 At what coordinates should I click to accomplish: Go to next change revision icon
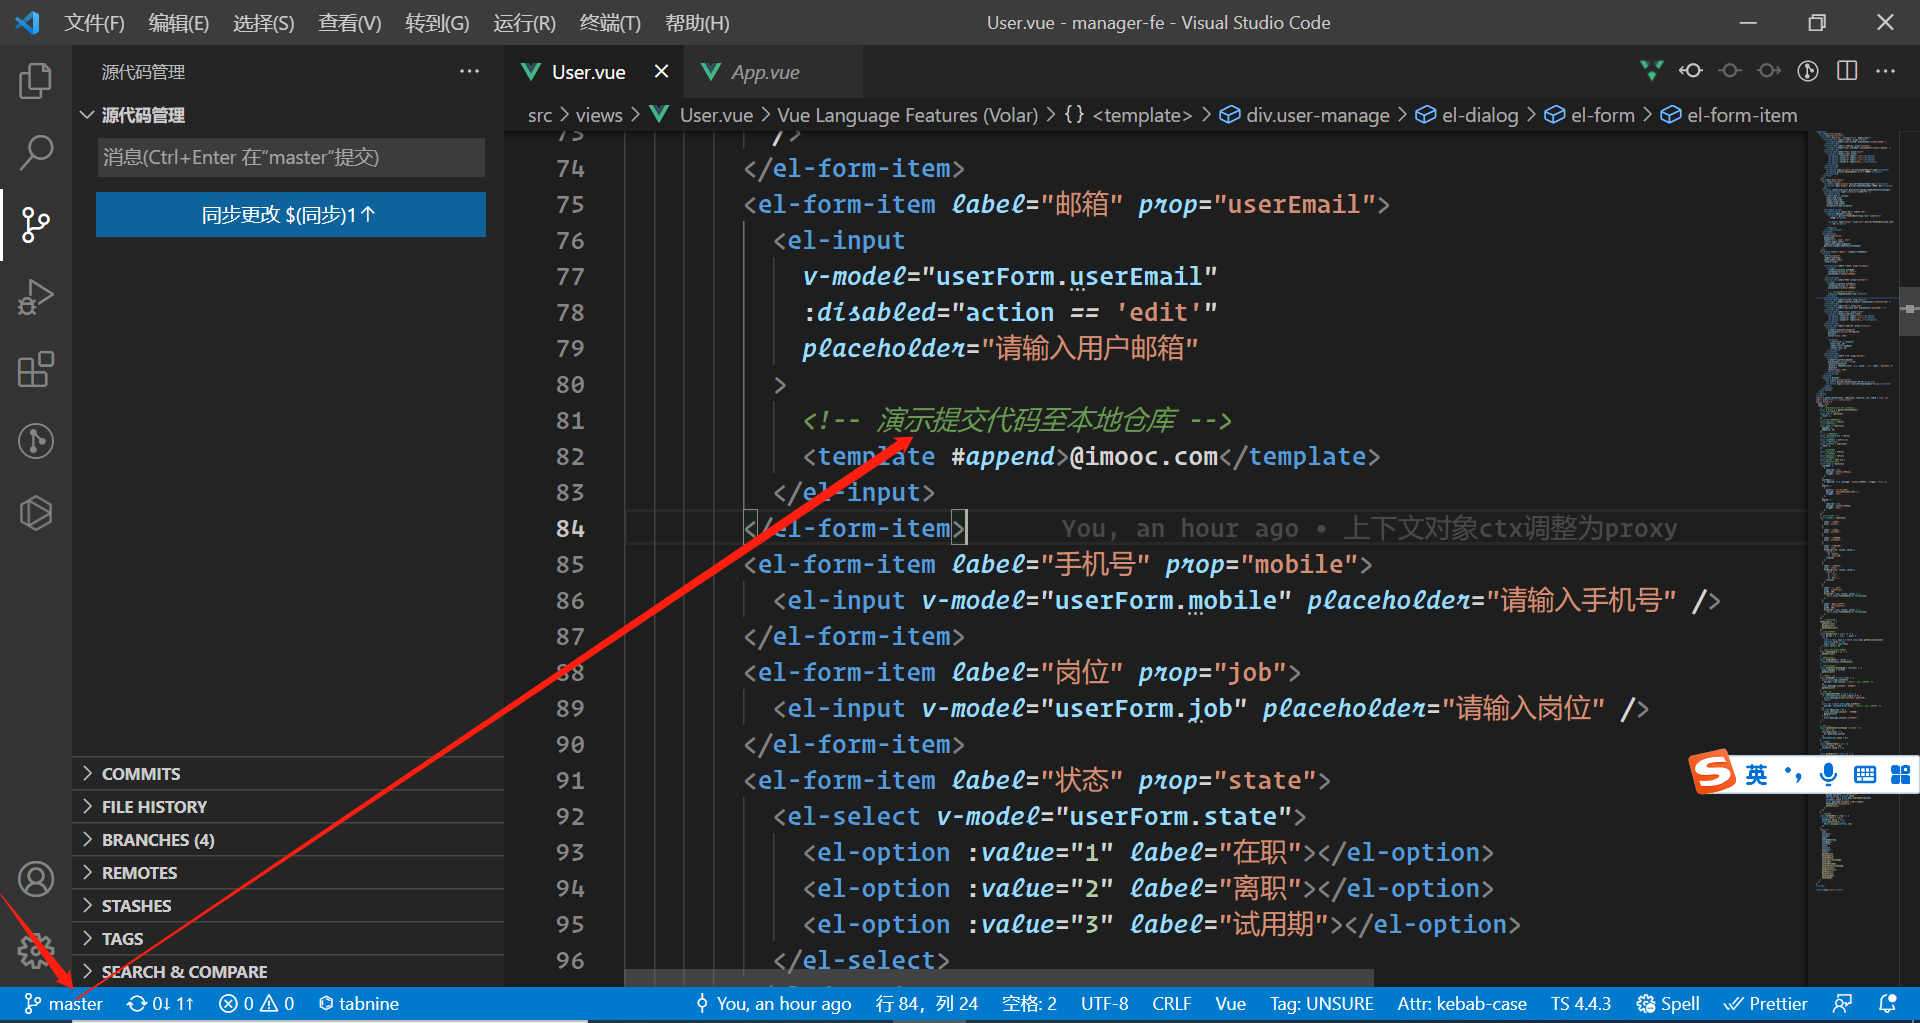(x=1769, y=71)
